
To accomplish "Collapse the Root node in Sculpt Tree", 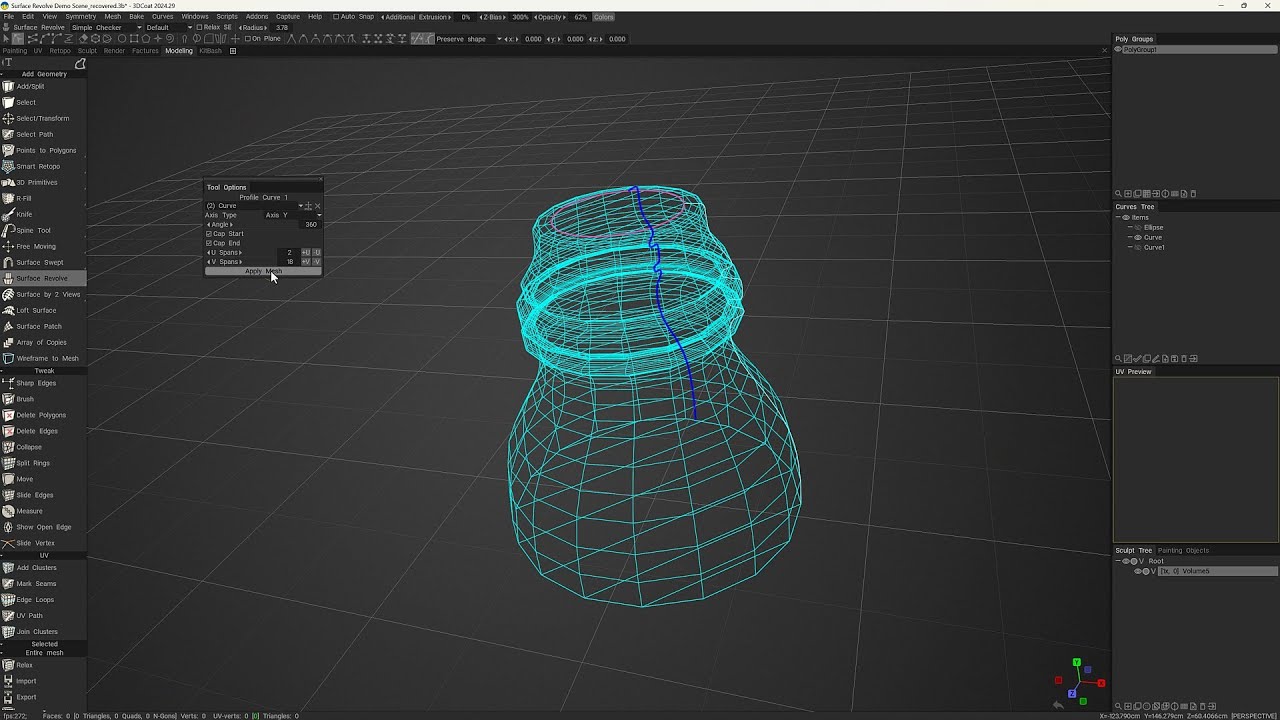I will point(1119,561).
